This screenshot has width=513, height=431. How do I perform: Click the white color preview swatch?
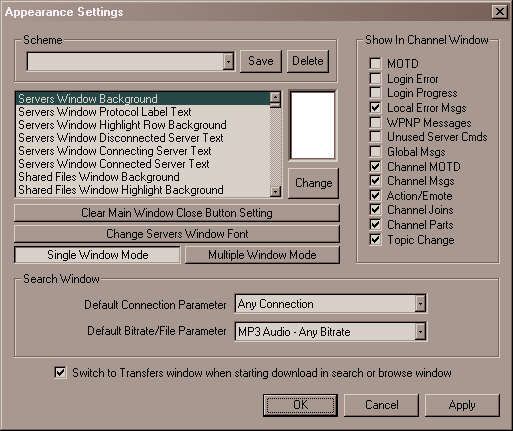click(313, 125)
